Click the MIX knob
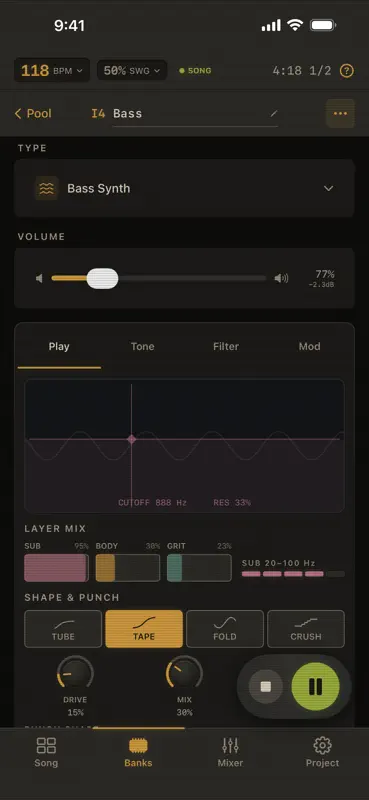The image size is (369, 800). click(184, 673)
